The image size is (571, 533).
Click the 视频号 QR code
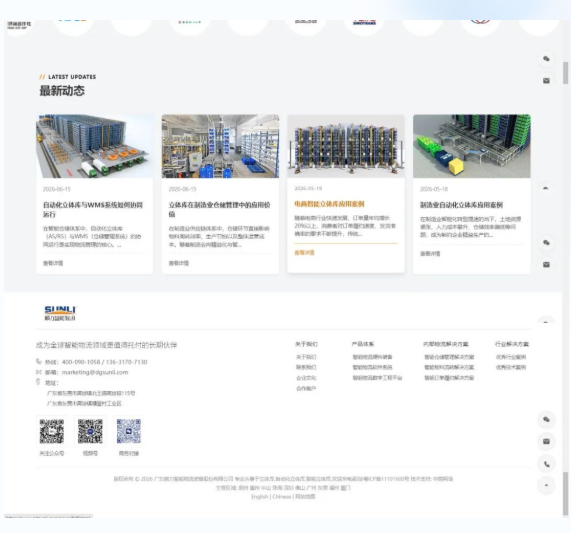tap(90, 431)
